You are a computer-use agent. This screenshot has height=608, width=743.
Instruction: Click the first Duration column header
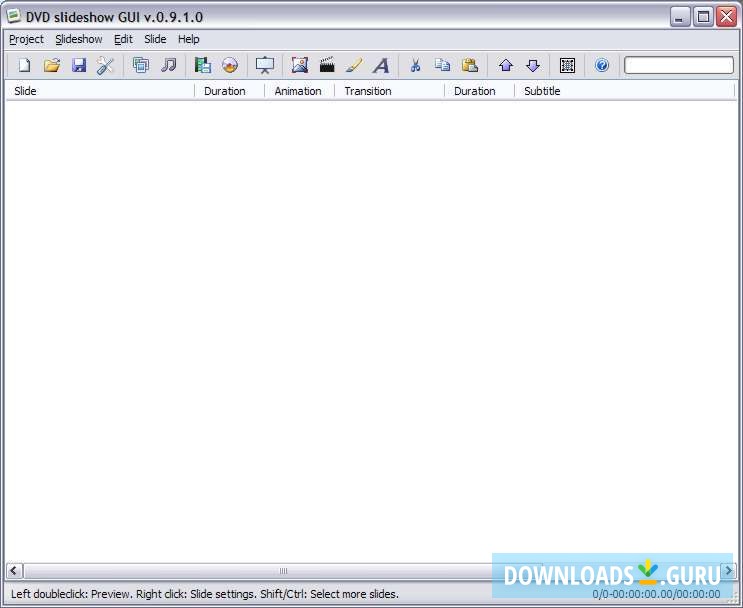point(229,91)
